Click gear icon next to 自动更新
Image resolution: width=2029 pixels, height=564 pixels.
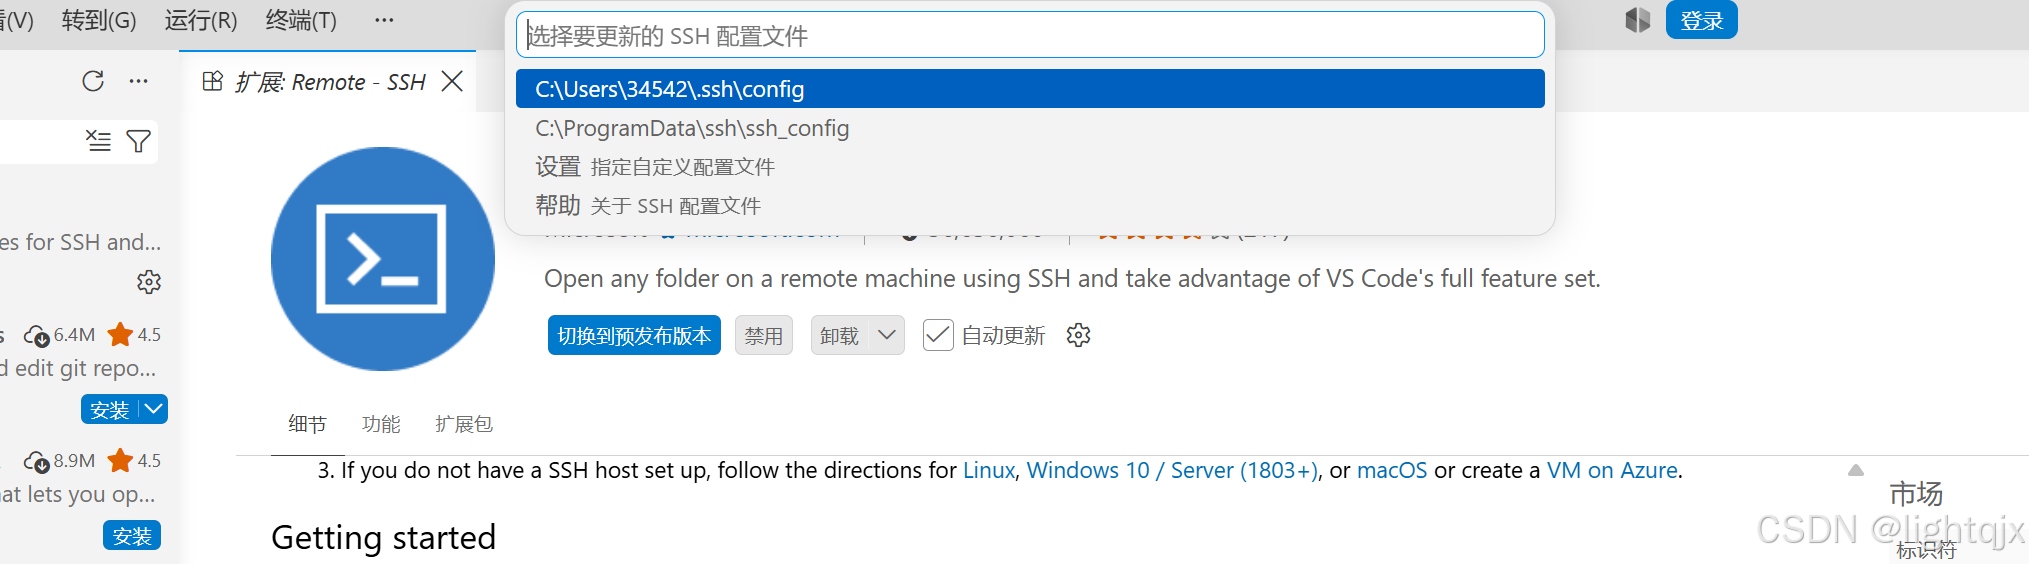(x=1078, y=335)
